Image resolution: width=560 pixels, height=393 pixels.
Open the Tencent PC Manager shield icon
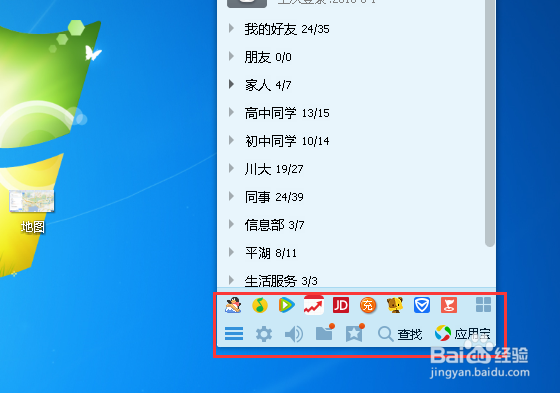(422, 305)
